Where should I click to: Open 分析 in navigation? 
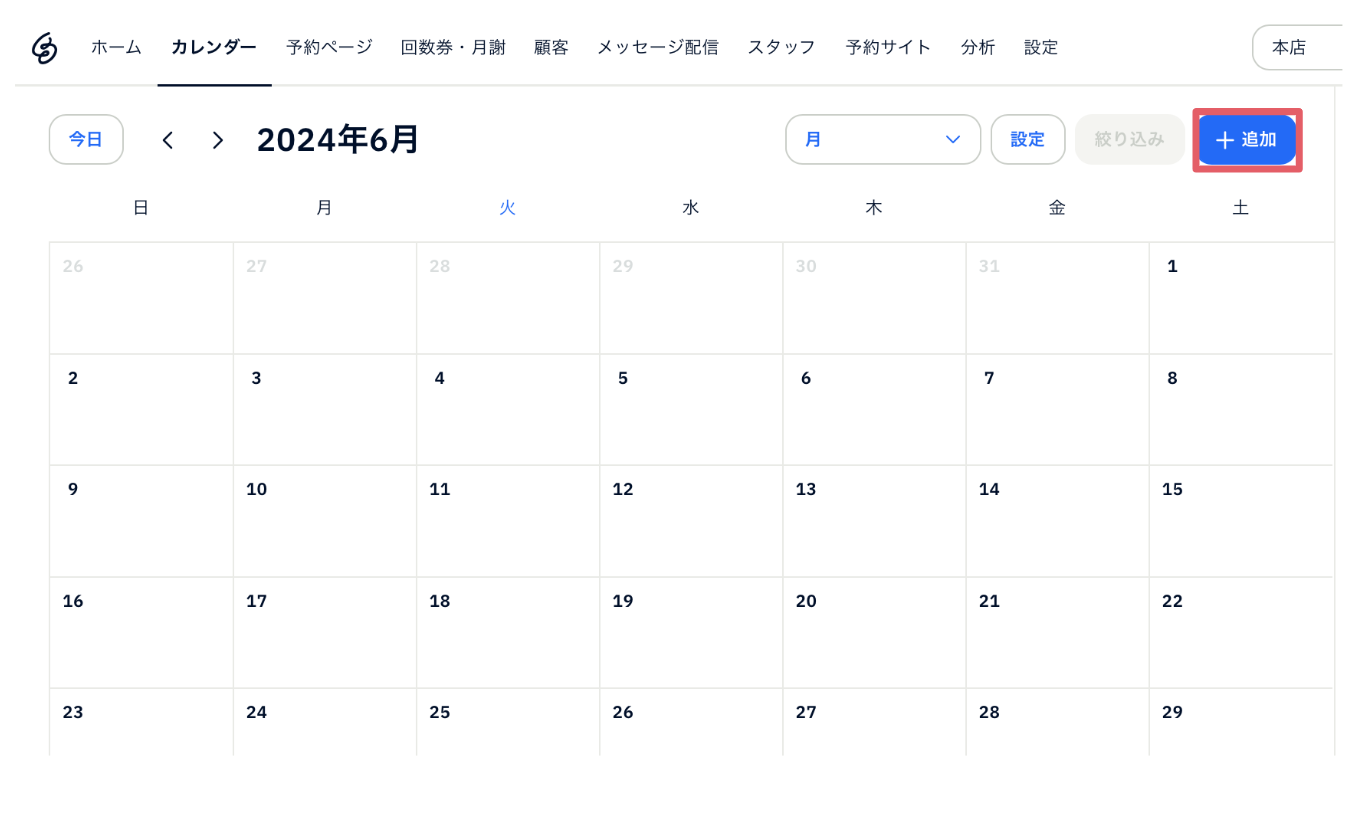[978, 47]
